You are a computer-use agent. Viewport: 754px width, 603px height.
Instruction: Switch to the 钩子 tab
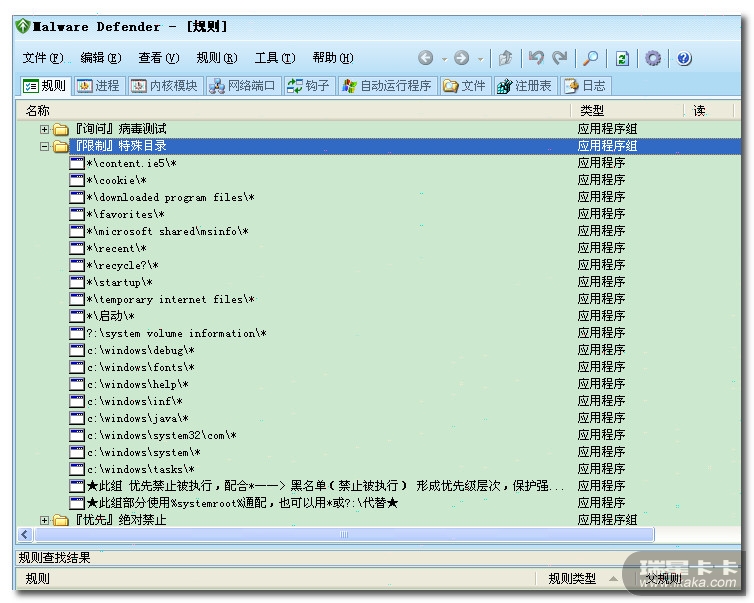[308, 86]
